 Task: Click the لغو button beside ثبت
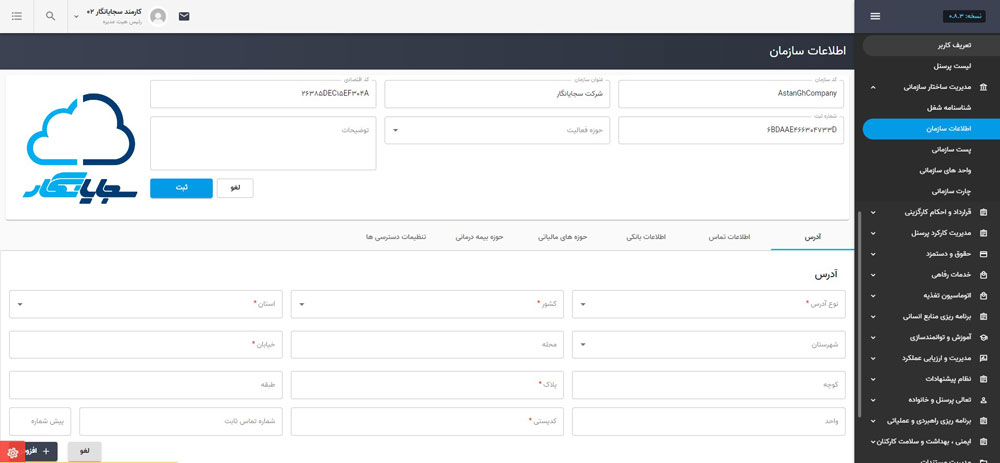[x=235, y=188]
